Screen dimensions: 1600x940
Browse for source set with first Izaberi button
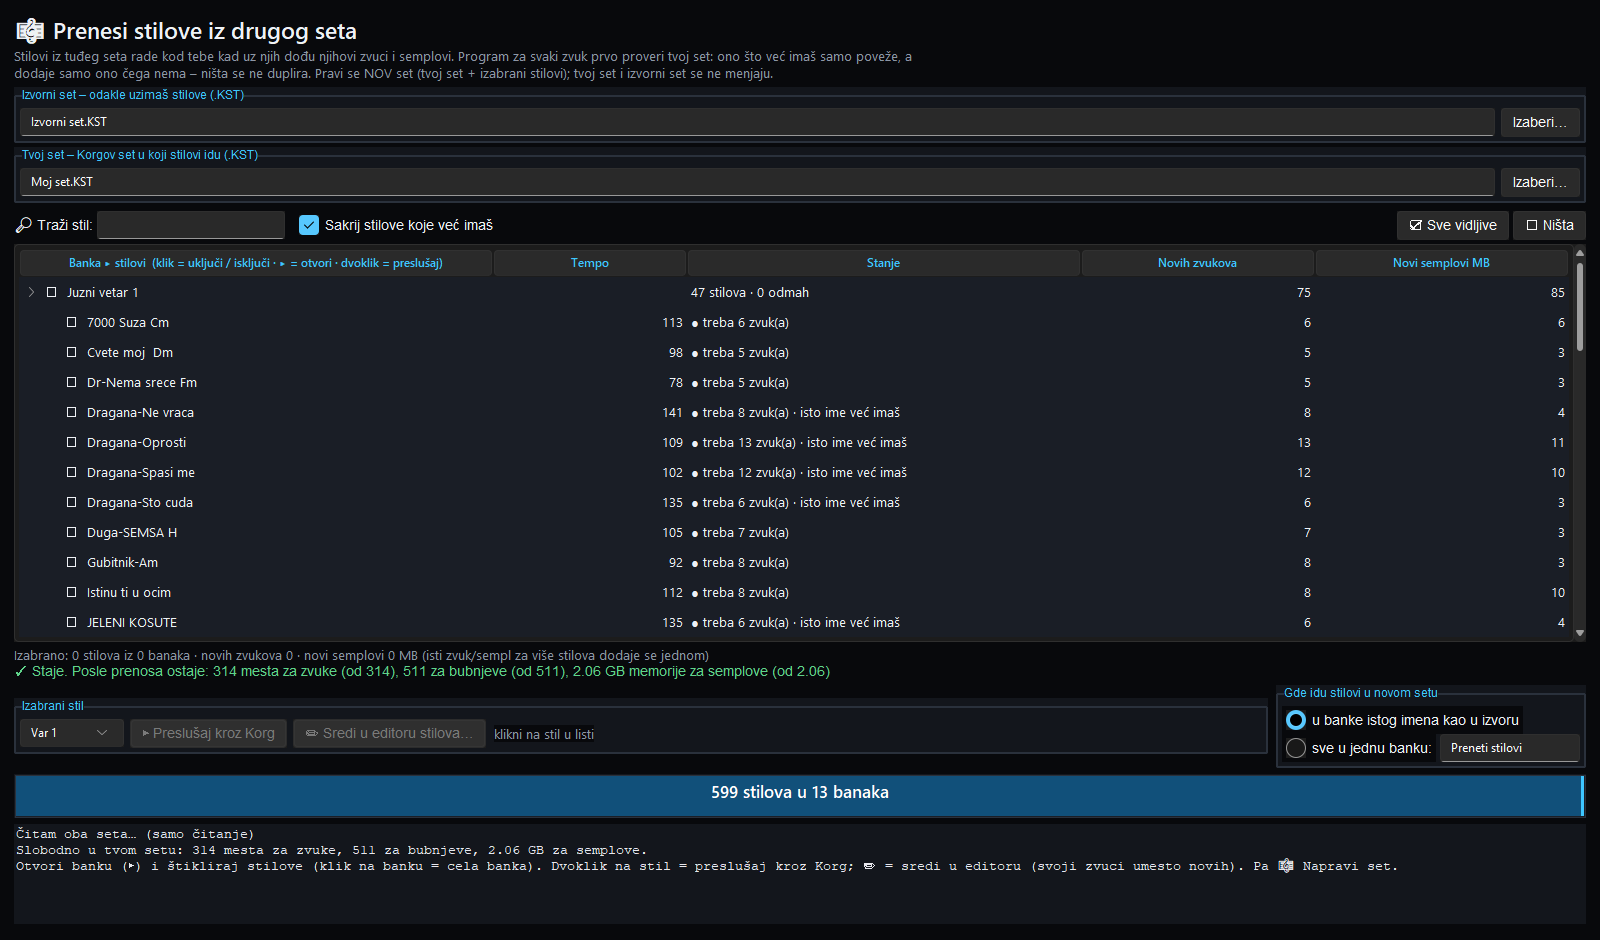pos(1540,122)
